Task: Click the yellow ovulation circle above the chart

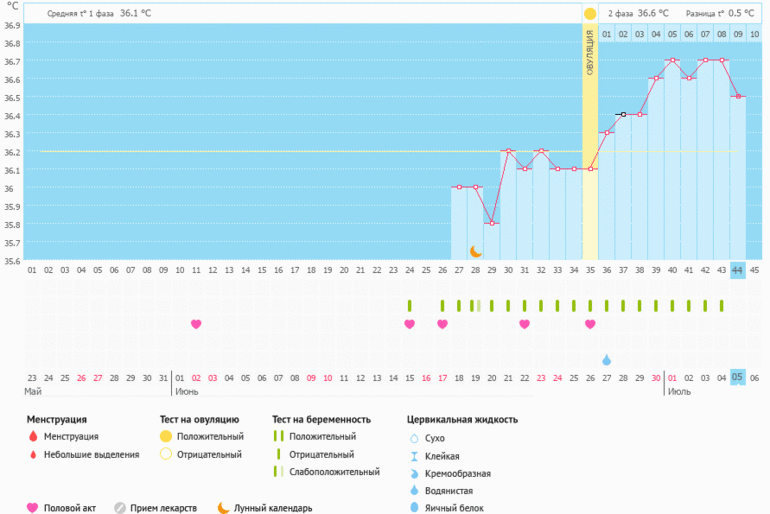Action: pyautogui.click(x=590, y=14)
